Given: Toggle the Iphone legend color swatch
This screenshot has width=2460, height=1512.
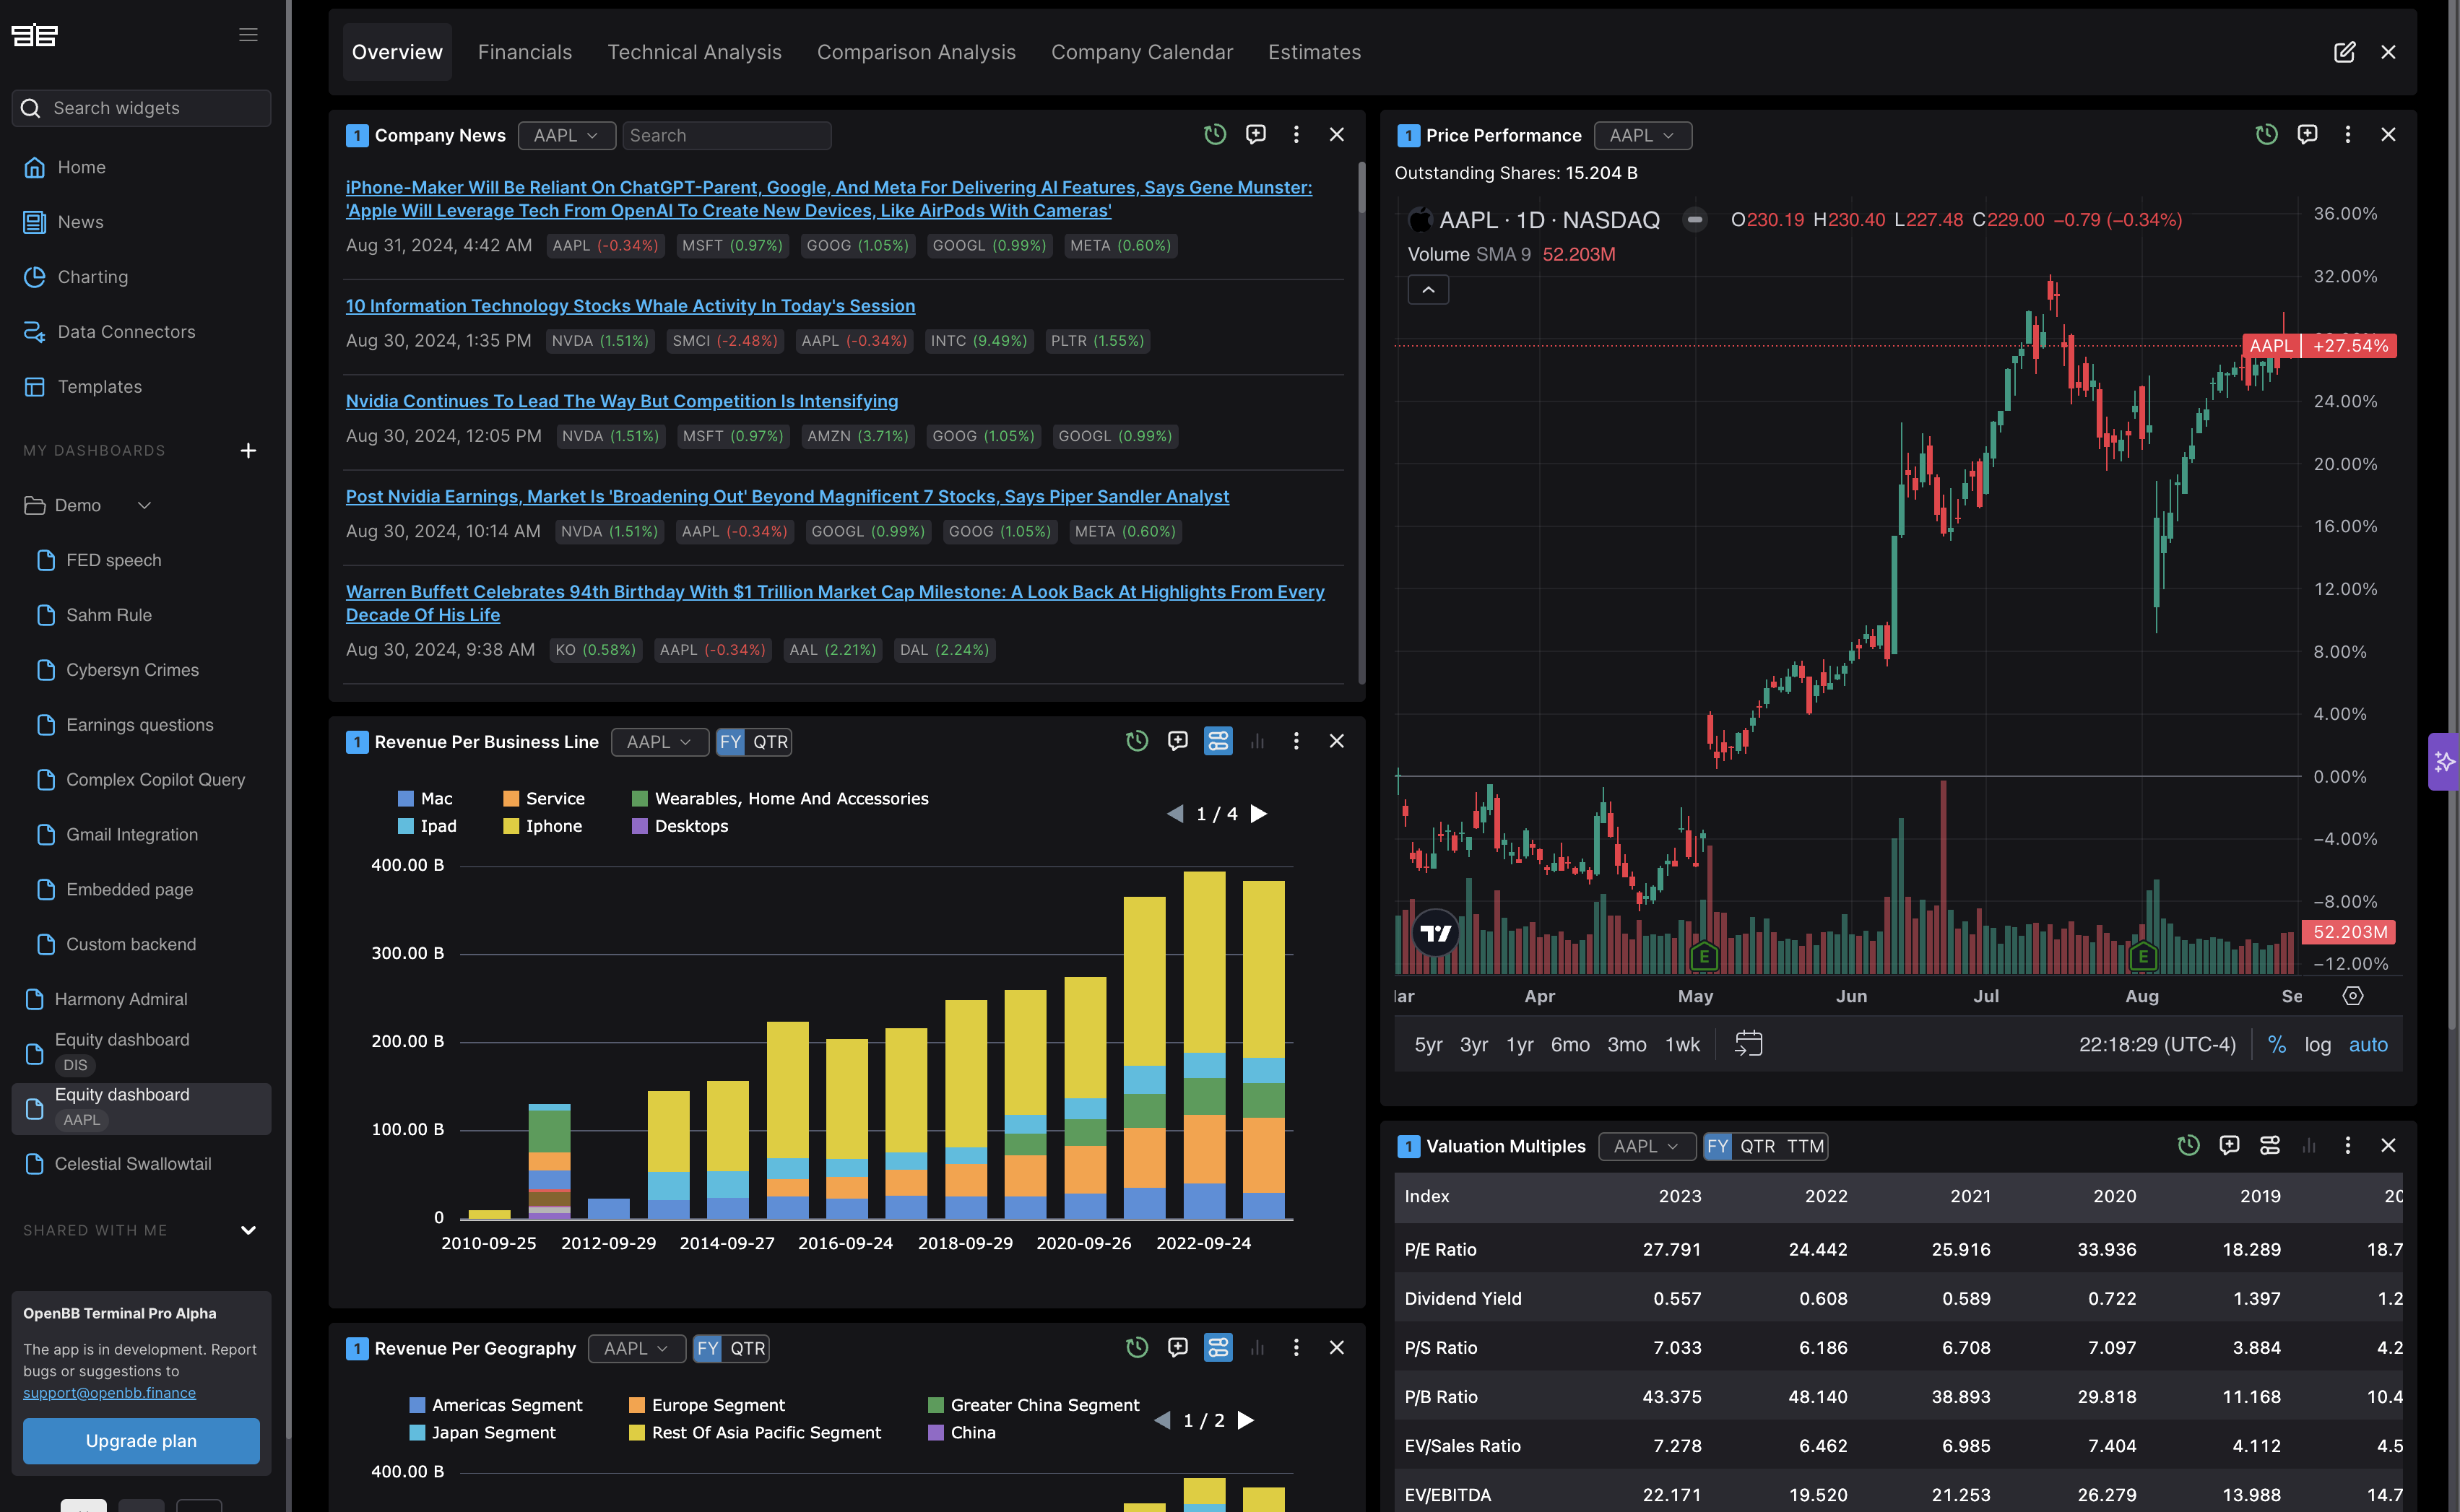Looking at the screenshot, I should (511, 826).
